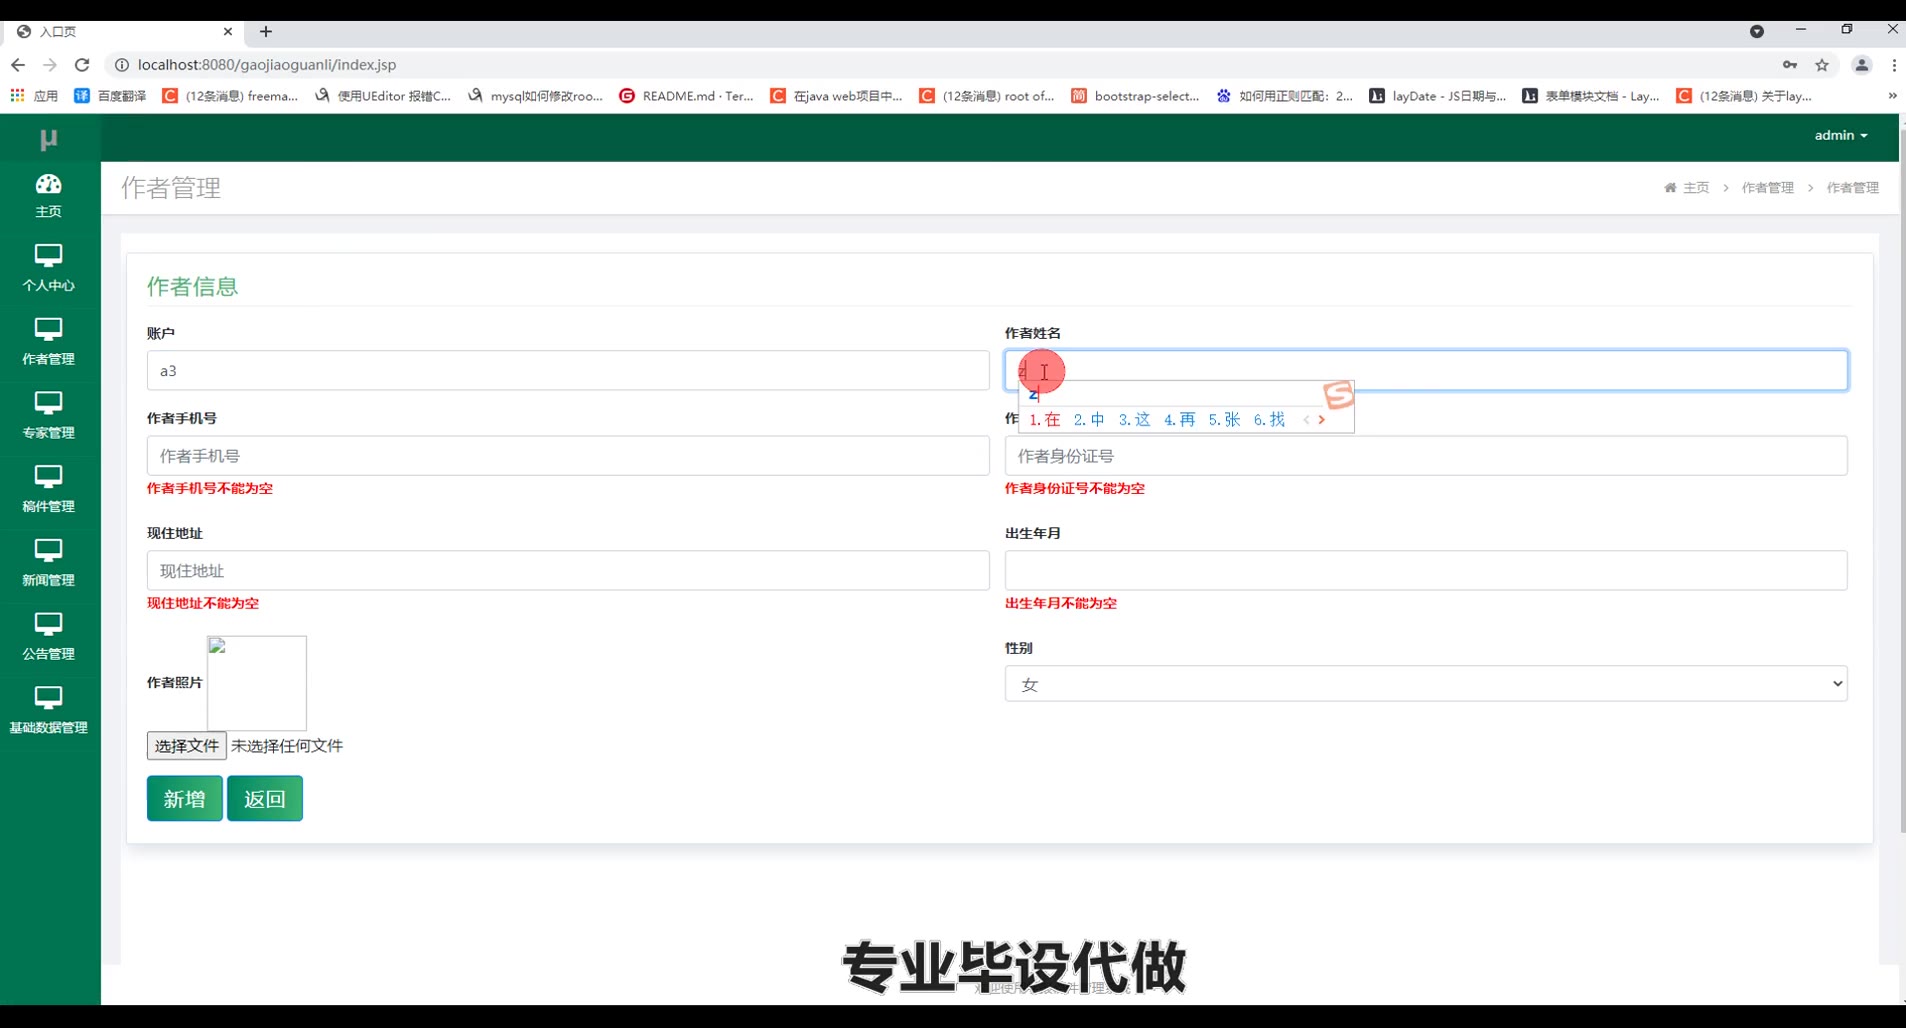Open the admin user dropdown

[1841, 135]
